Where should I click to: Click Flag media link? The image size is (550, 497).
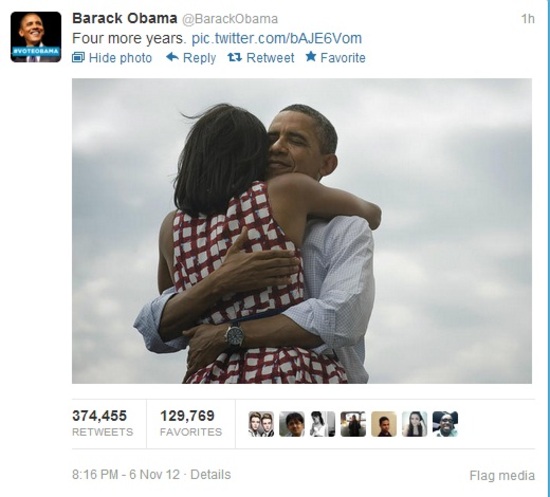(502, 476)
